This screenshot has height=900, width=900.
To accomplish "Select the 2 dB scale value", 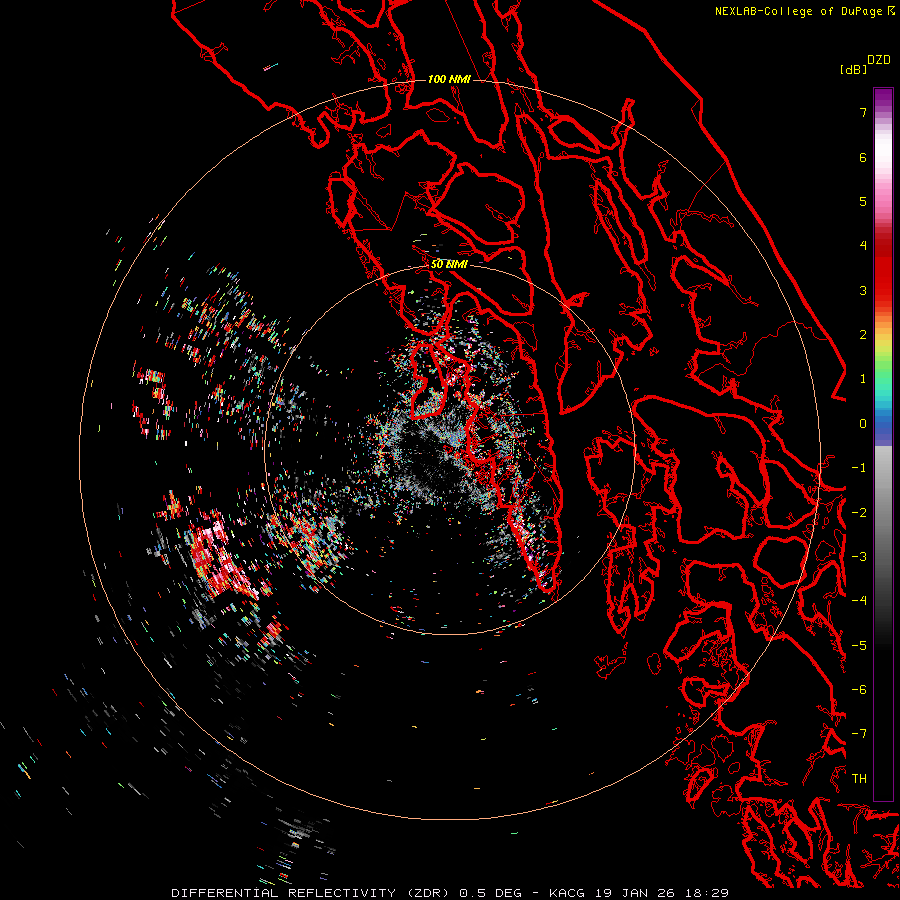I will (863, 335).
